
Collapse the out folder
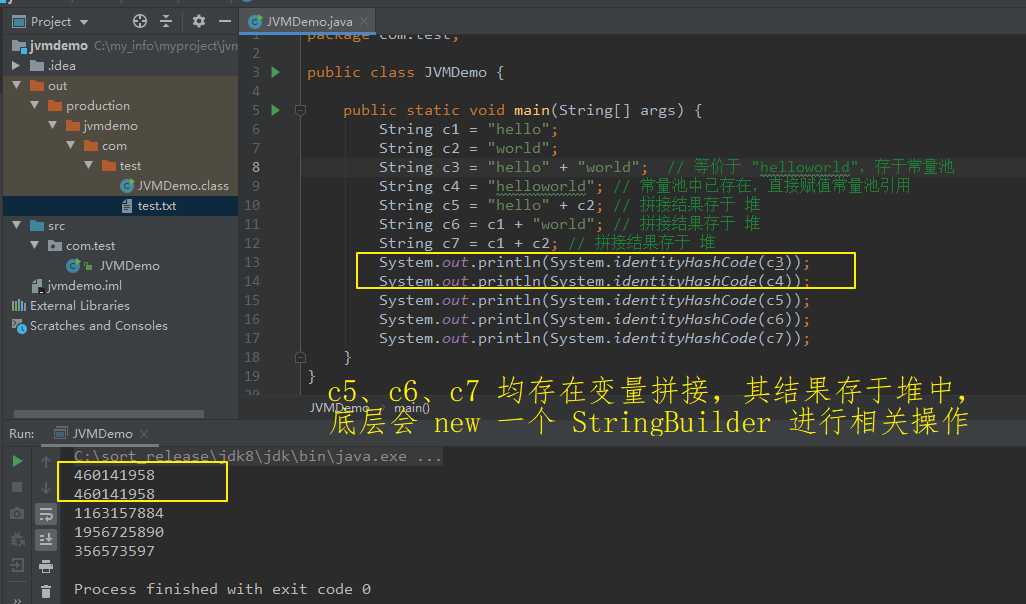[x=16, y=86]
